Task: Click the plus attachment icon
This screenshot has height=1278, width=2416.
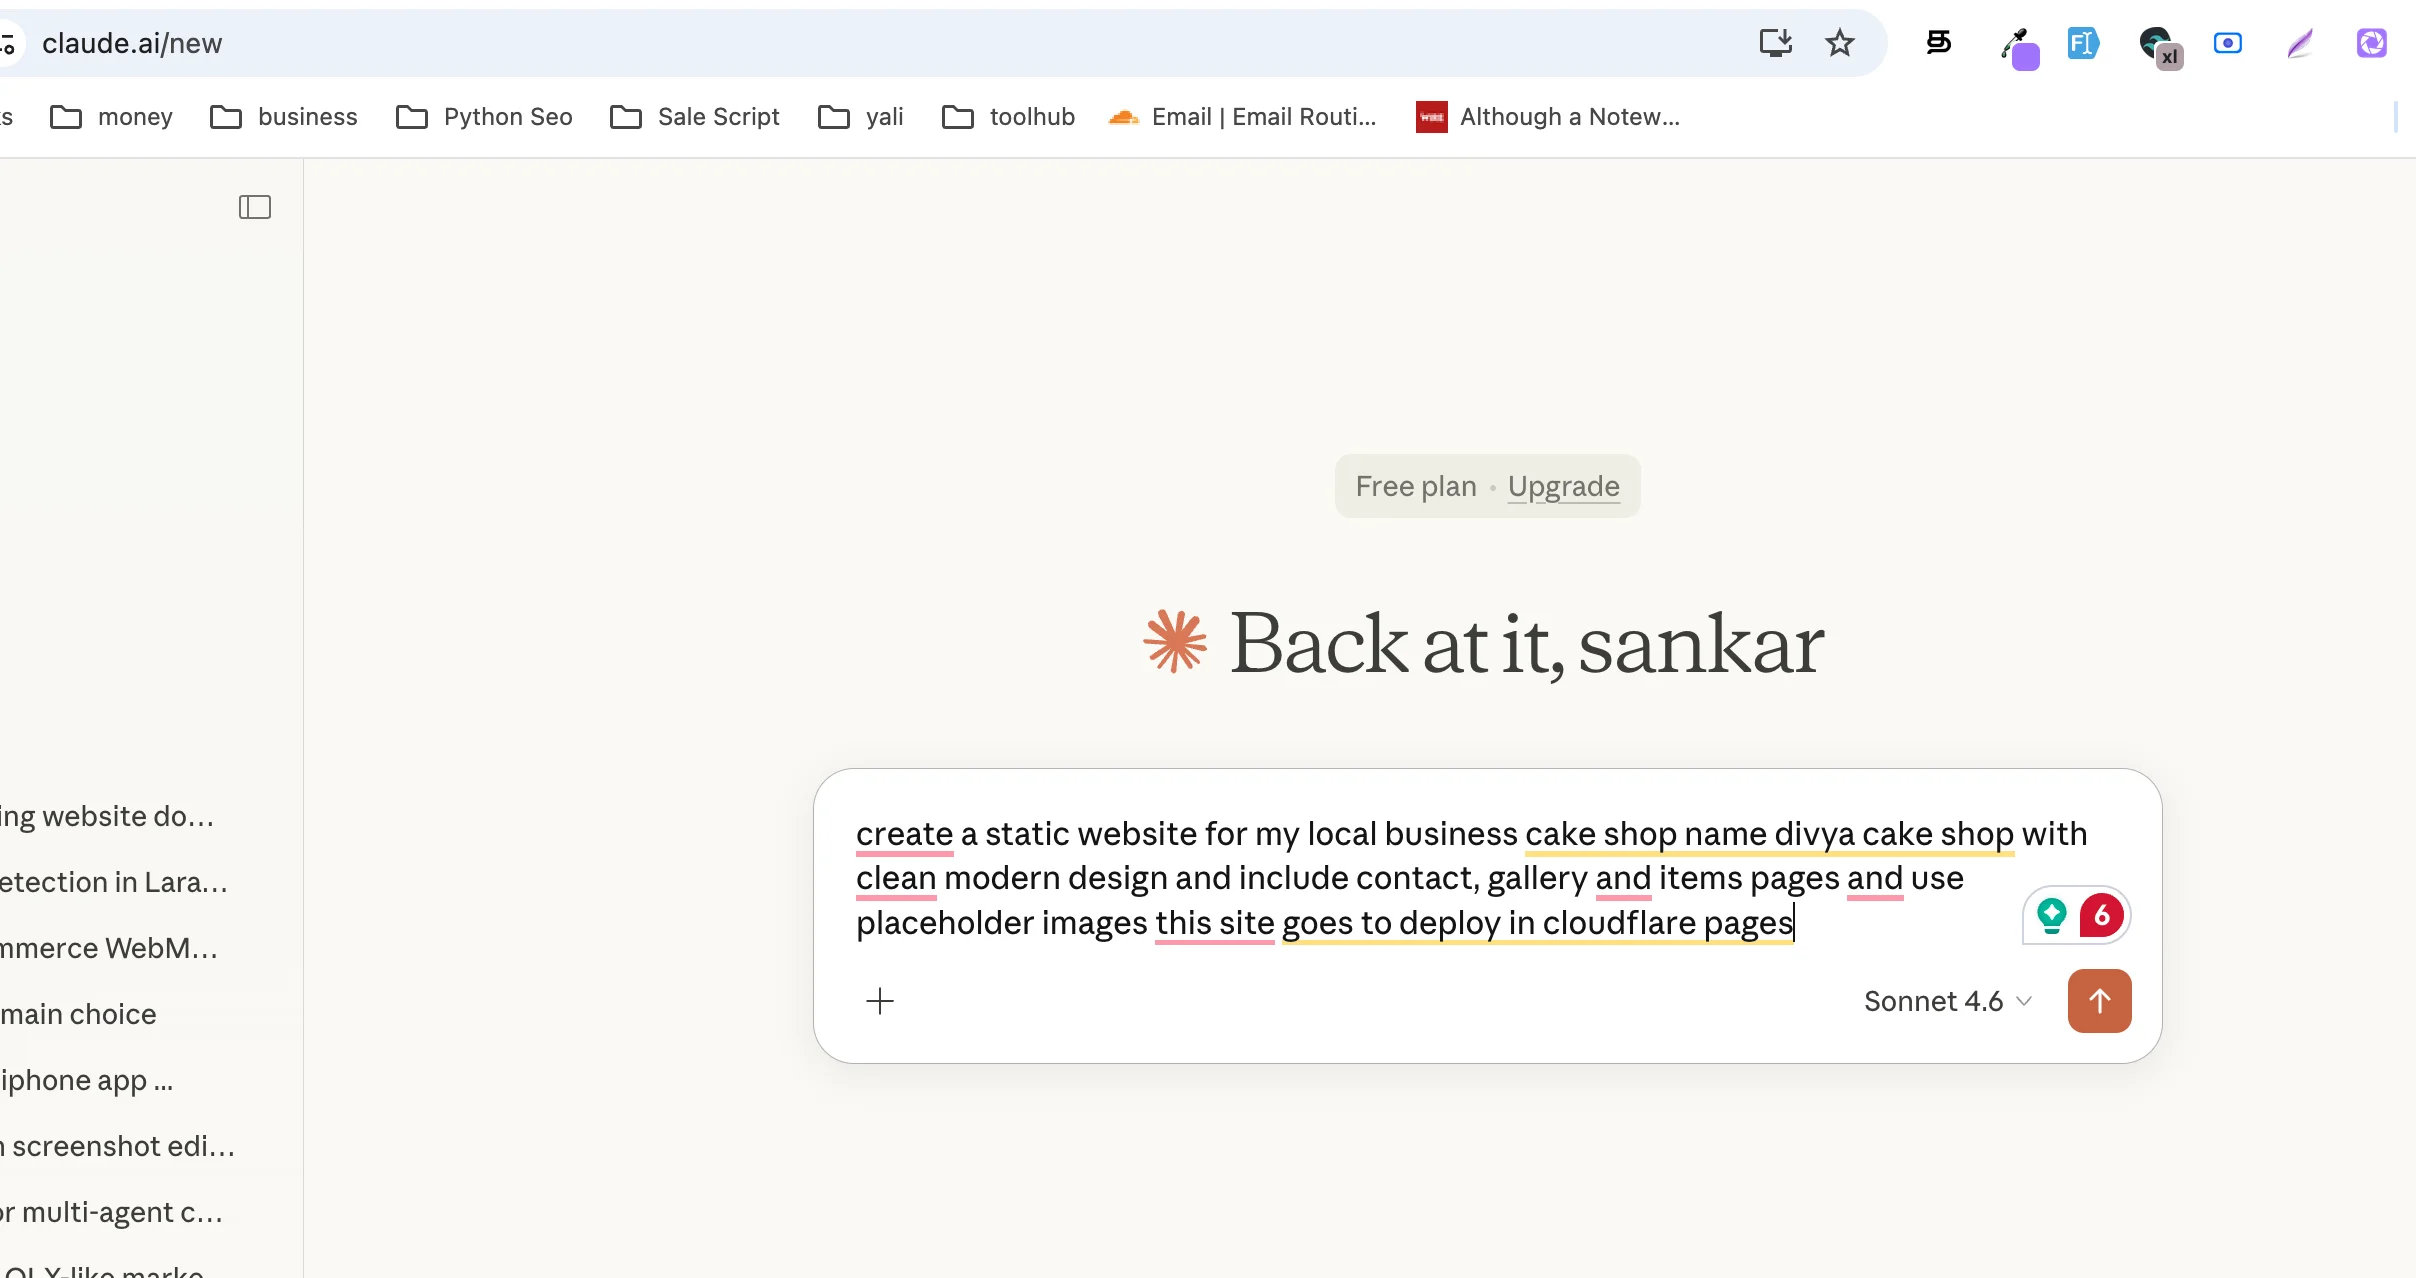Action: click(x=880, y=1001)
